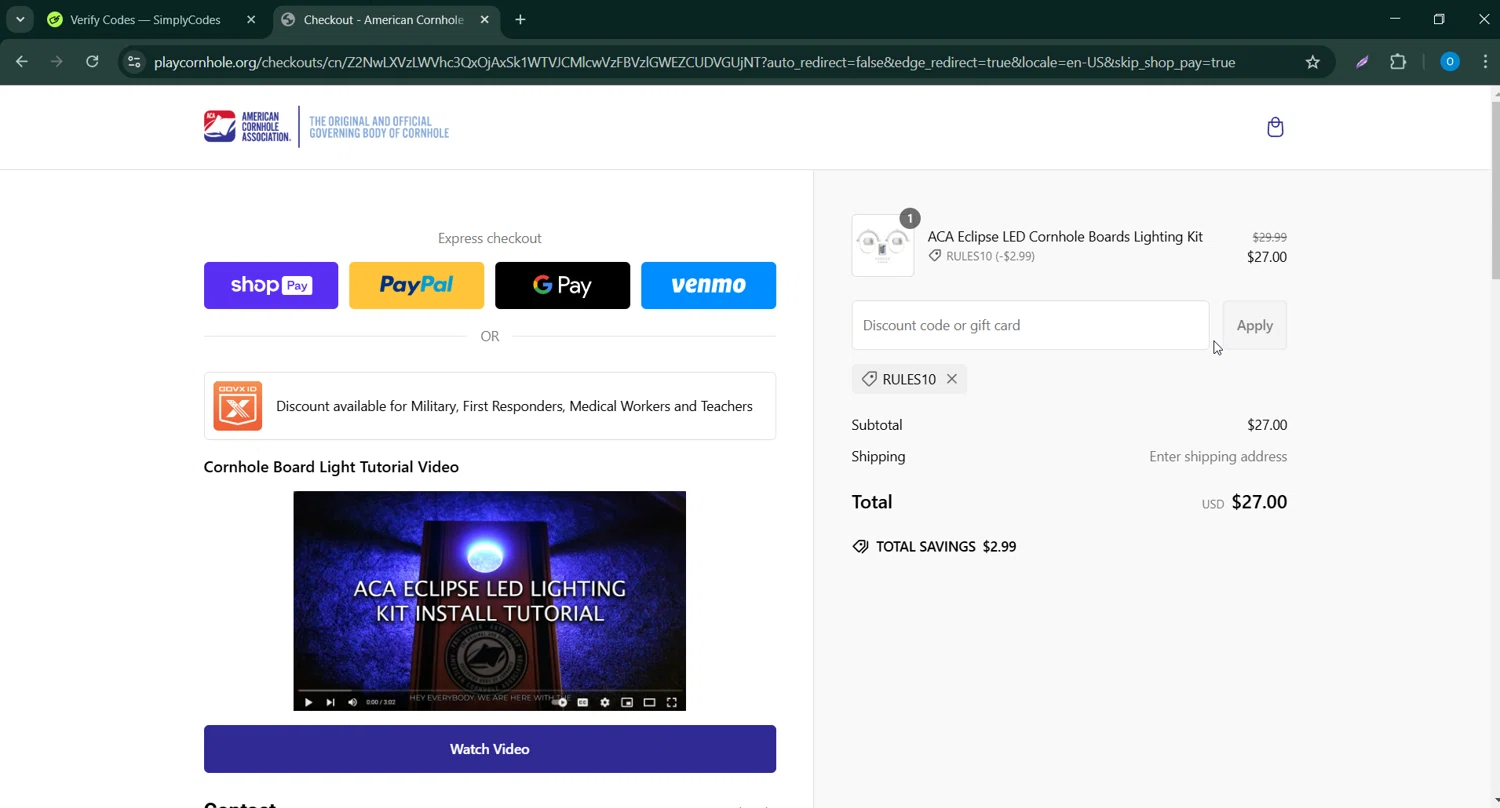Toggle the video autoplay switch

[561, 702]
